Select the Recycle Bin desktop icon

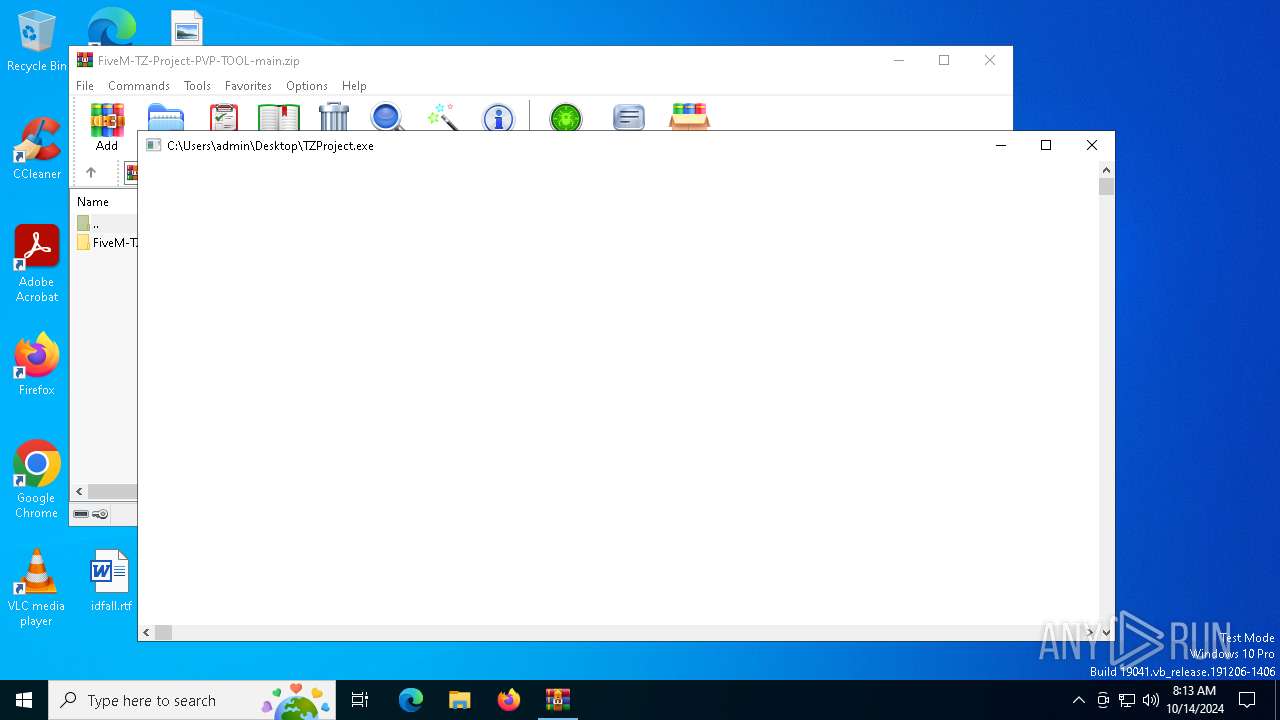(x=37, y=42)
